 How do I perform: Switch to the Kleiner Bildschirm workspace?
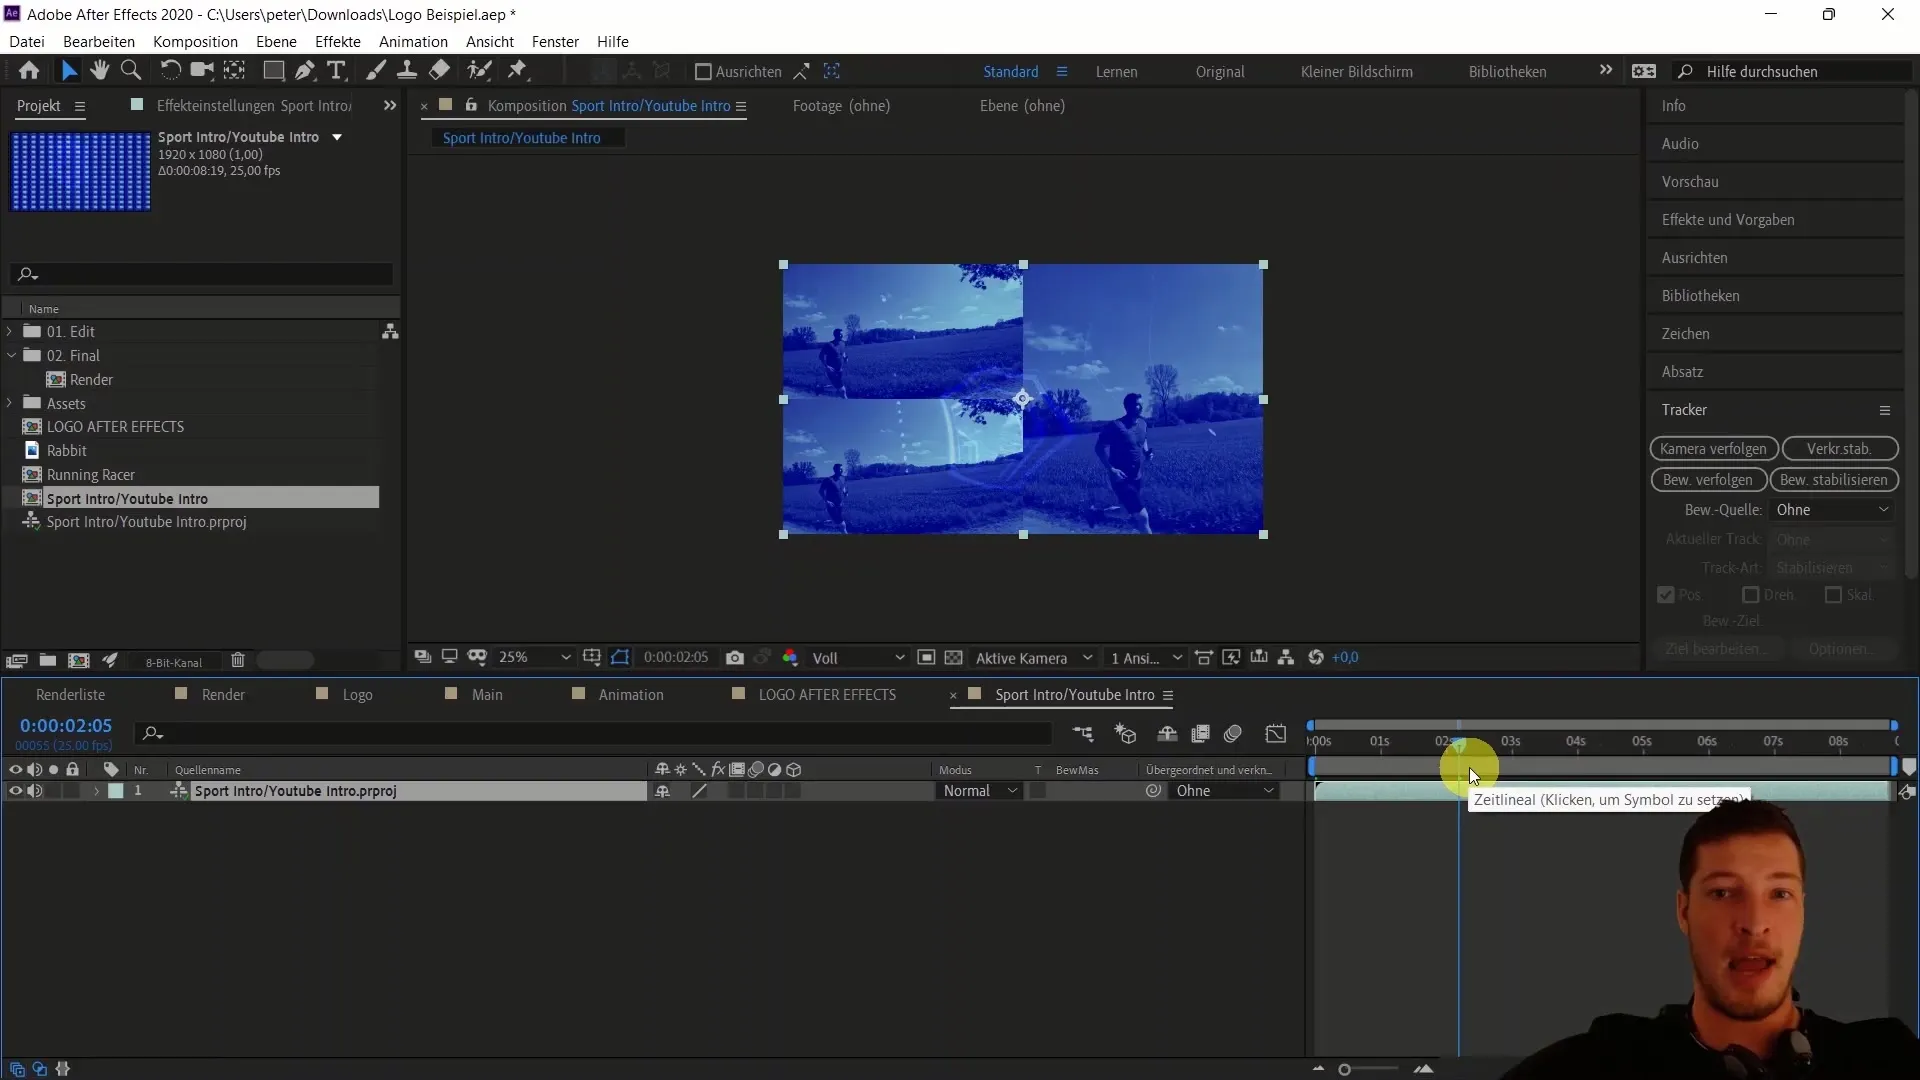pos(1356,72)
